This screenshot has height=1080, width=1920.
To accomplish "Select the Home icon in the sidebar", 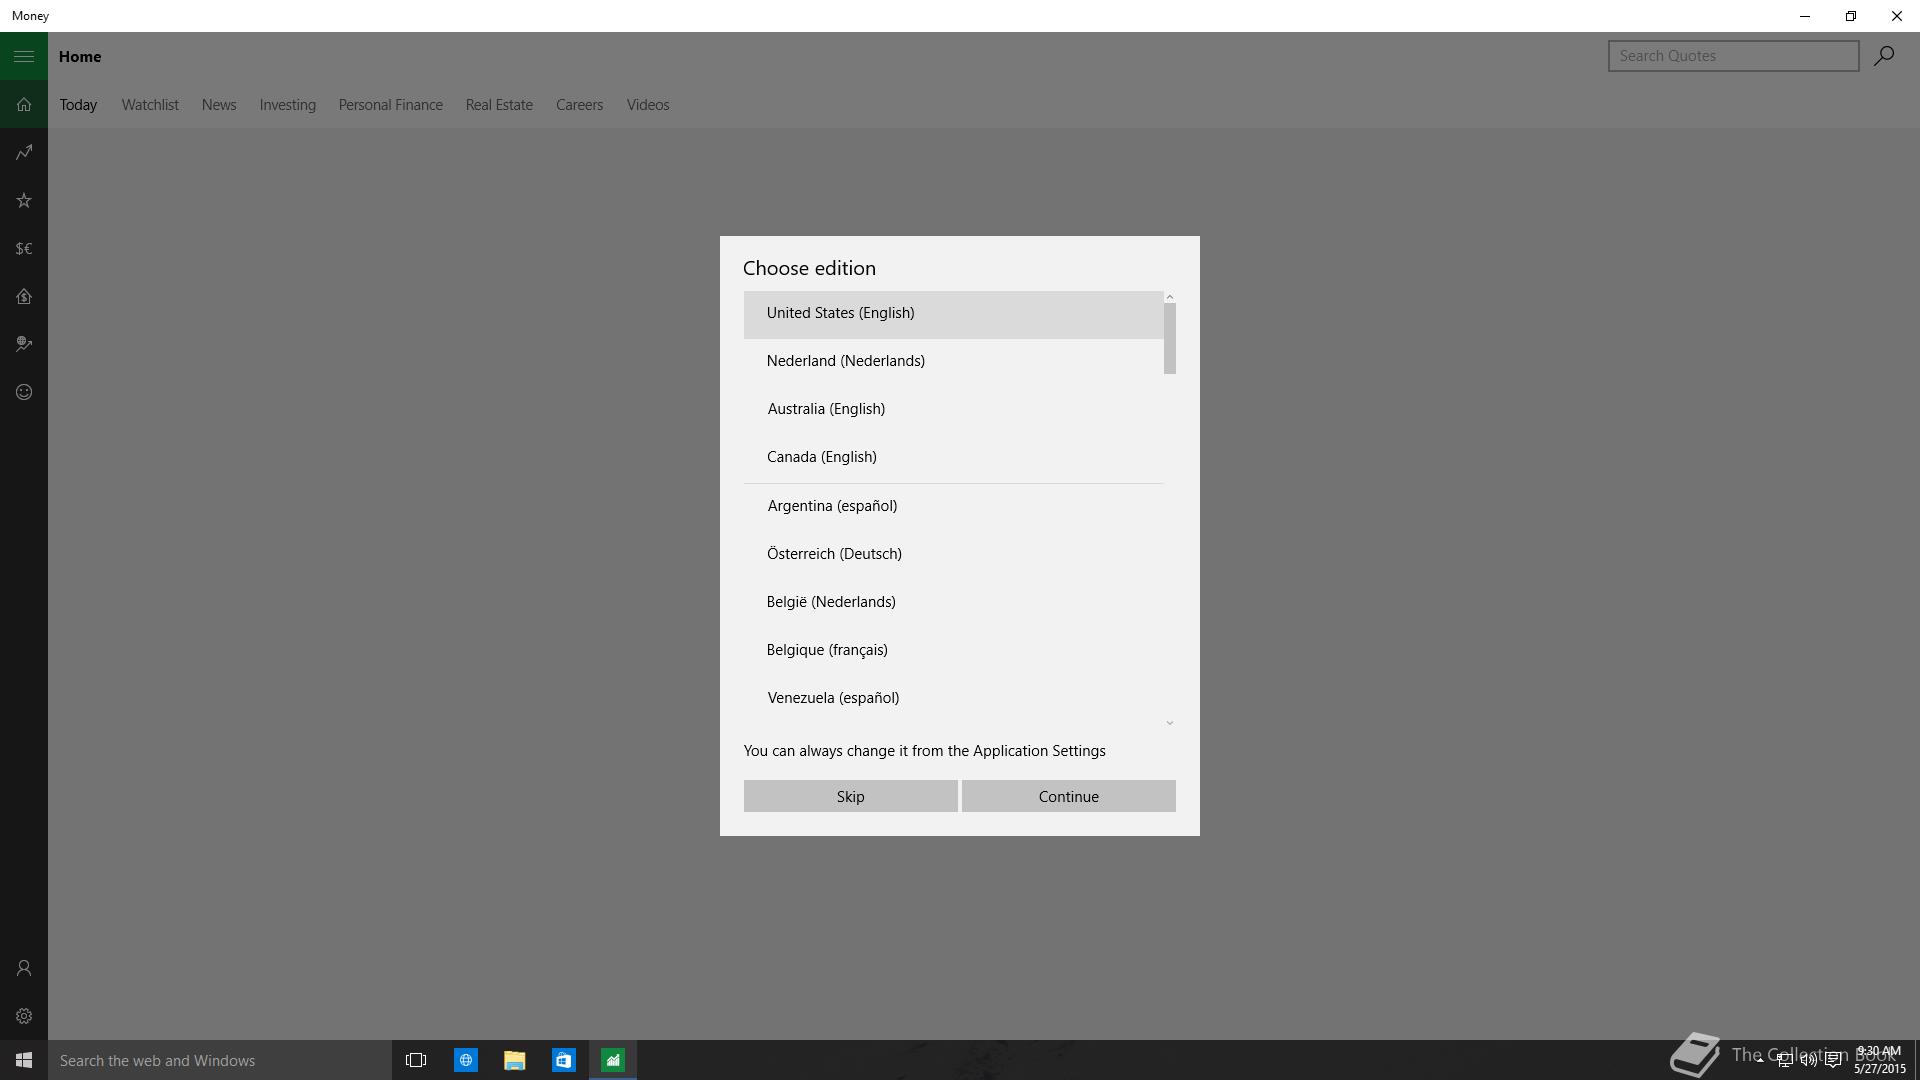I will click(24, 104).
